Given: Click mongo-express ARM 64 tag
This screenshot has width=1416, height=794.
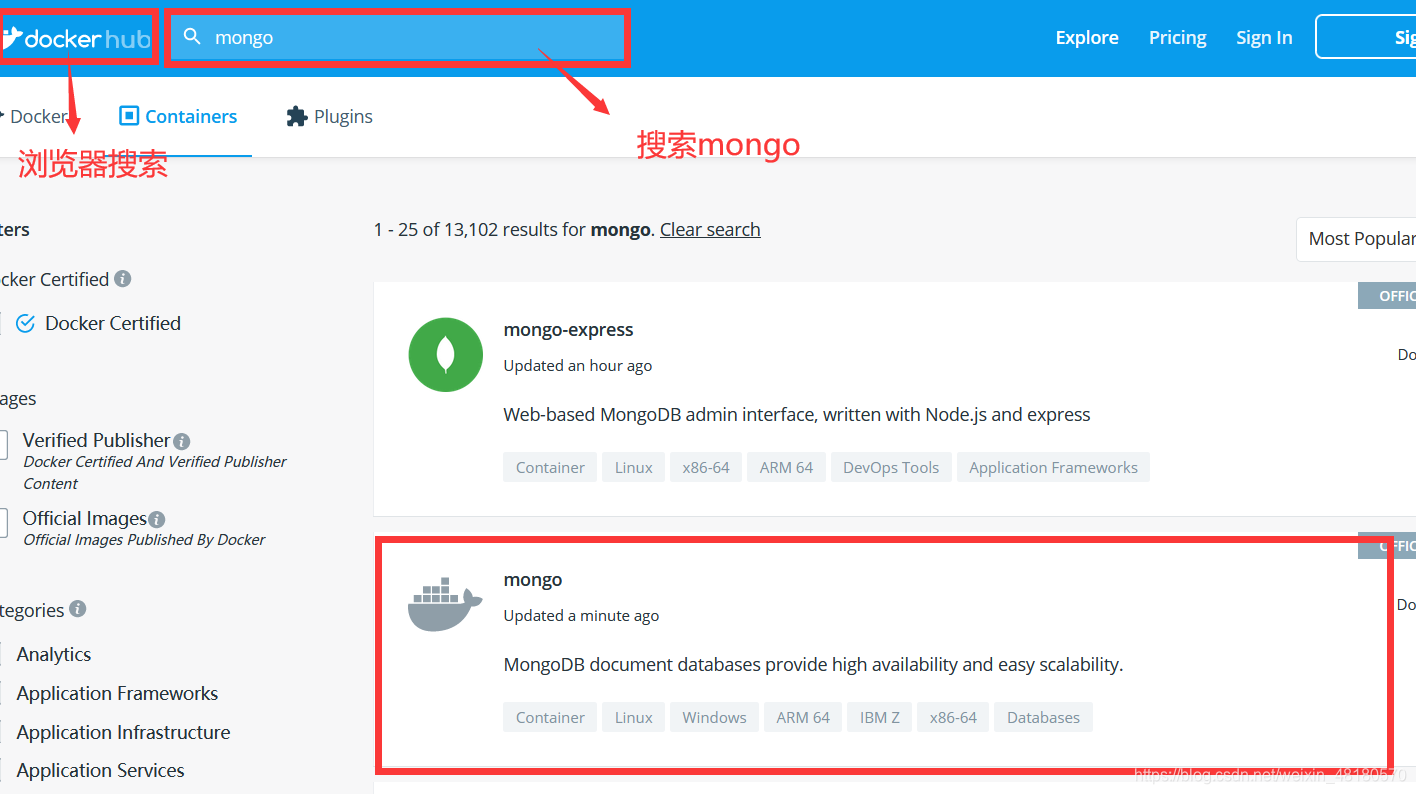Looking at the screenshot, I should tap(786, 467).
